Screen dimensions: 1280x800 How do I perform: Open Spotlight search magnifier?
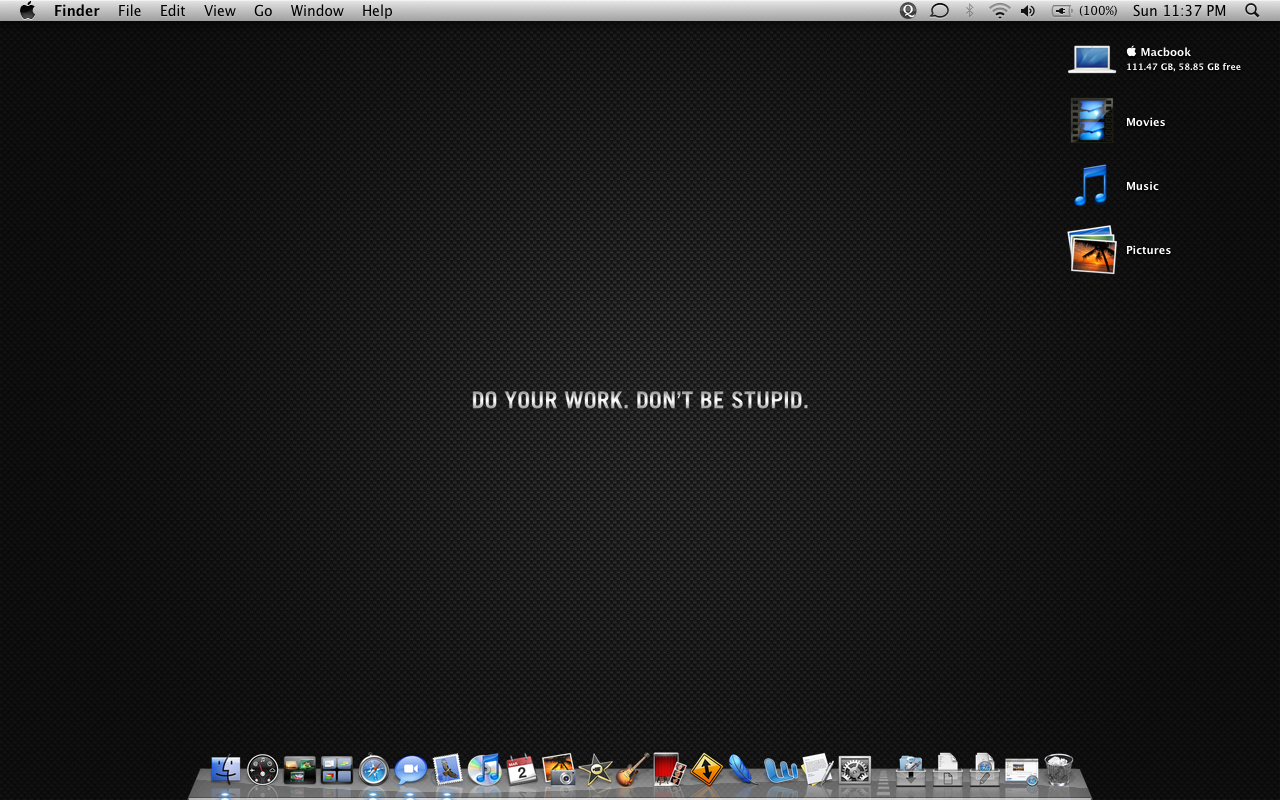click(x=1252, y=11)
